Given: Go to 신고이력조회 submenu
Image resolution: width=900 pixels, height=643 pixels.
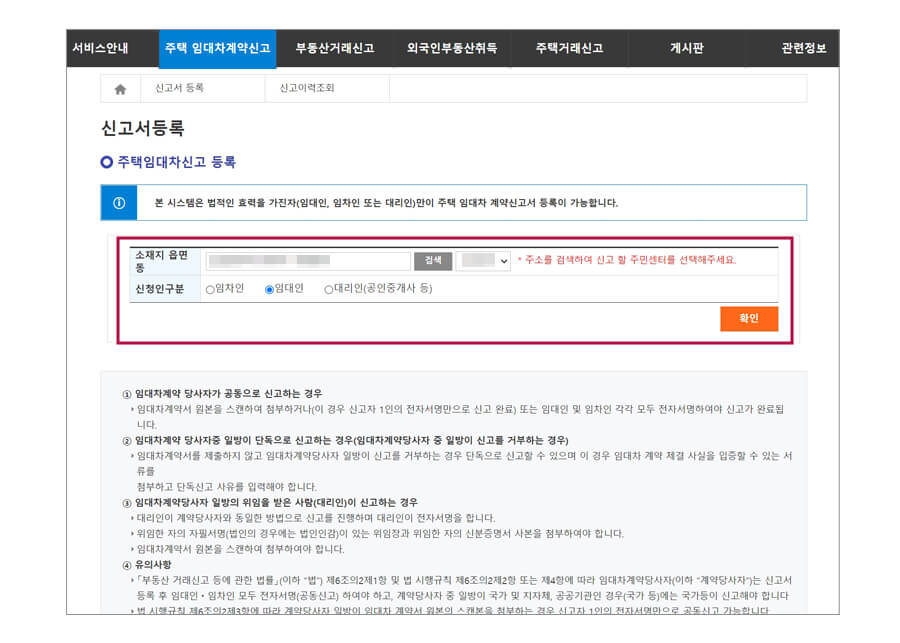Looking at the screenshot, I should (x=307, y=88).
